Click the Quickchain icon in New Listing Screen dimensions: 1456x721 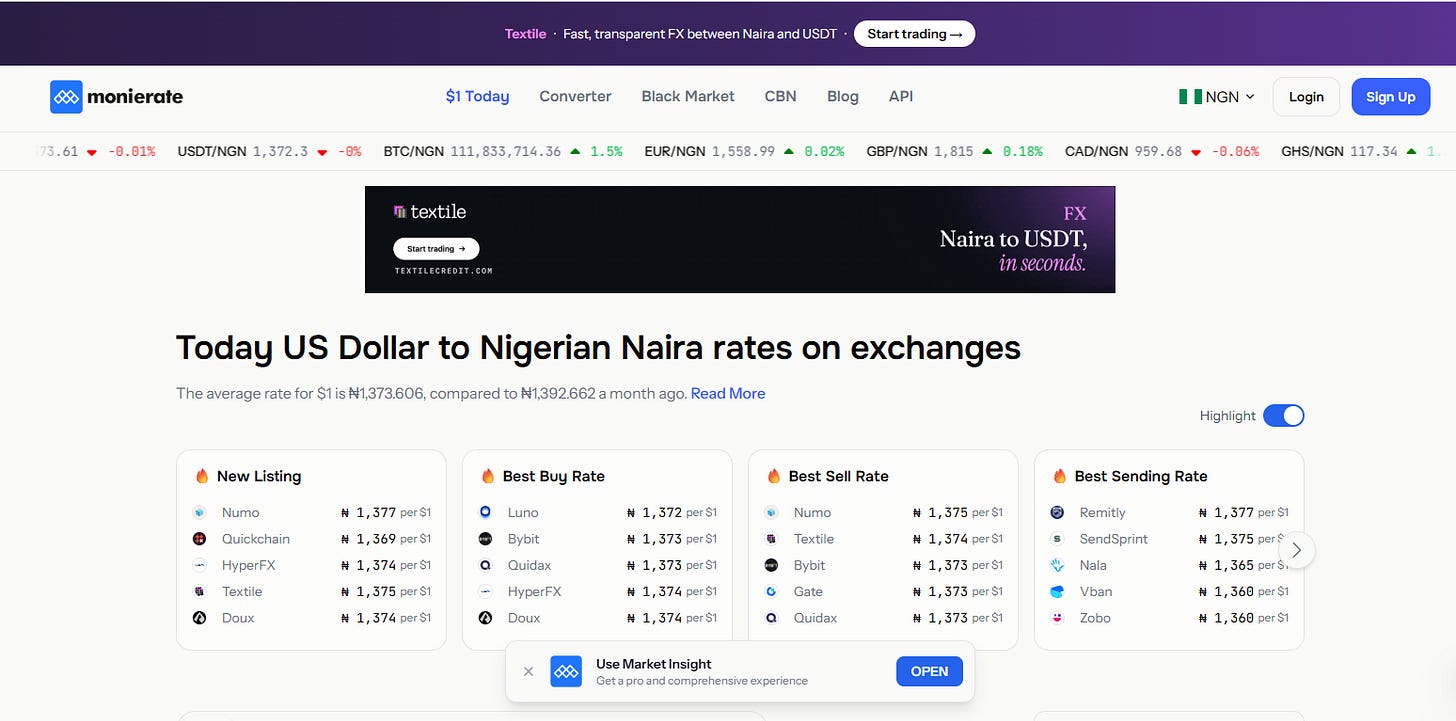pos(200,539)
